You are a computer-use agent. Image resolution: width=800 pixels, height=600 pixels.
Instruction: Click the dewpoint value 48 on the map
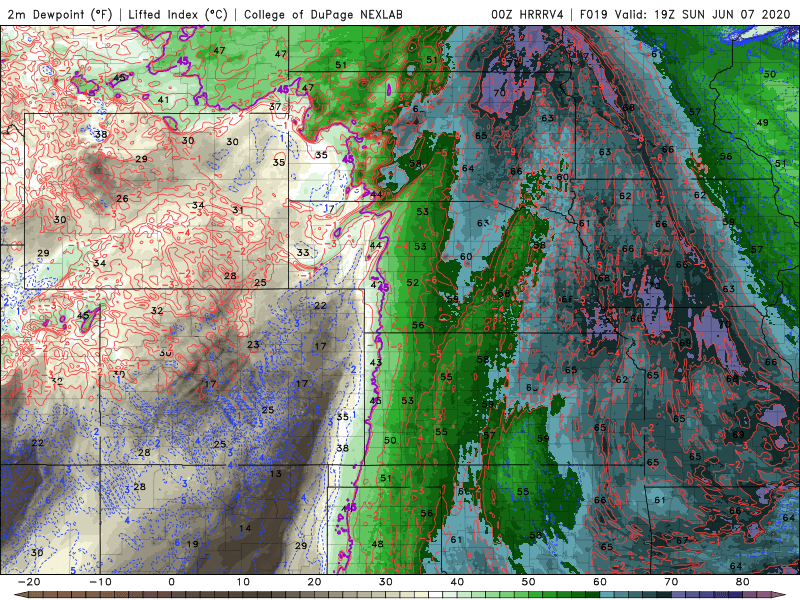(x=378, y=544)
